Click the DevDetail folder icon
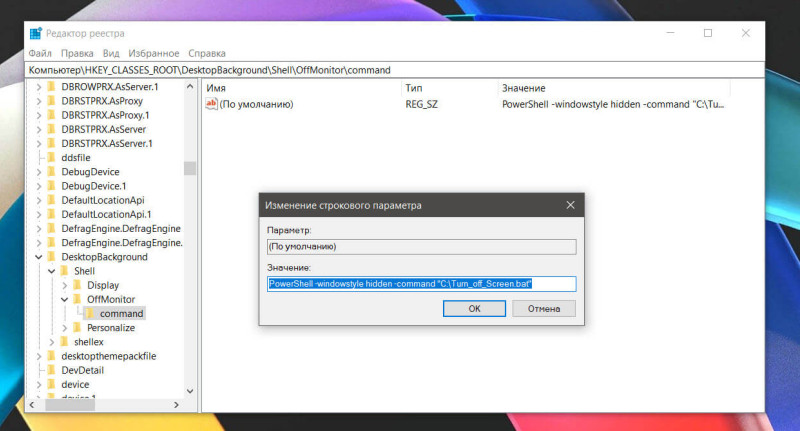Screen dimensions: 800x431 (51, 370)
